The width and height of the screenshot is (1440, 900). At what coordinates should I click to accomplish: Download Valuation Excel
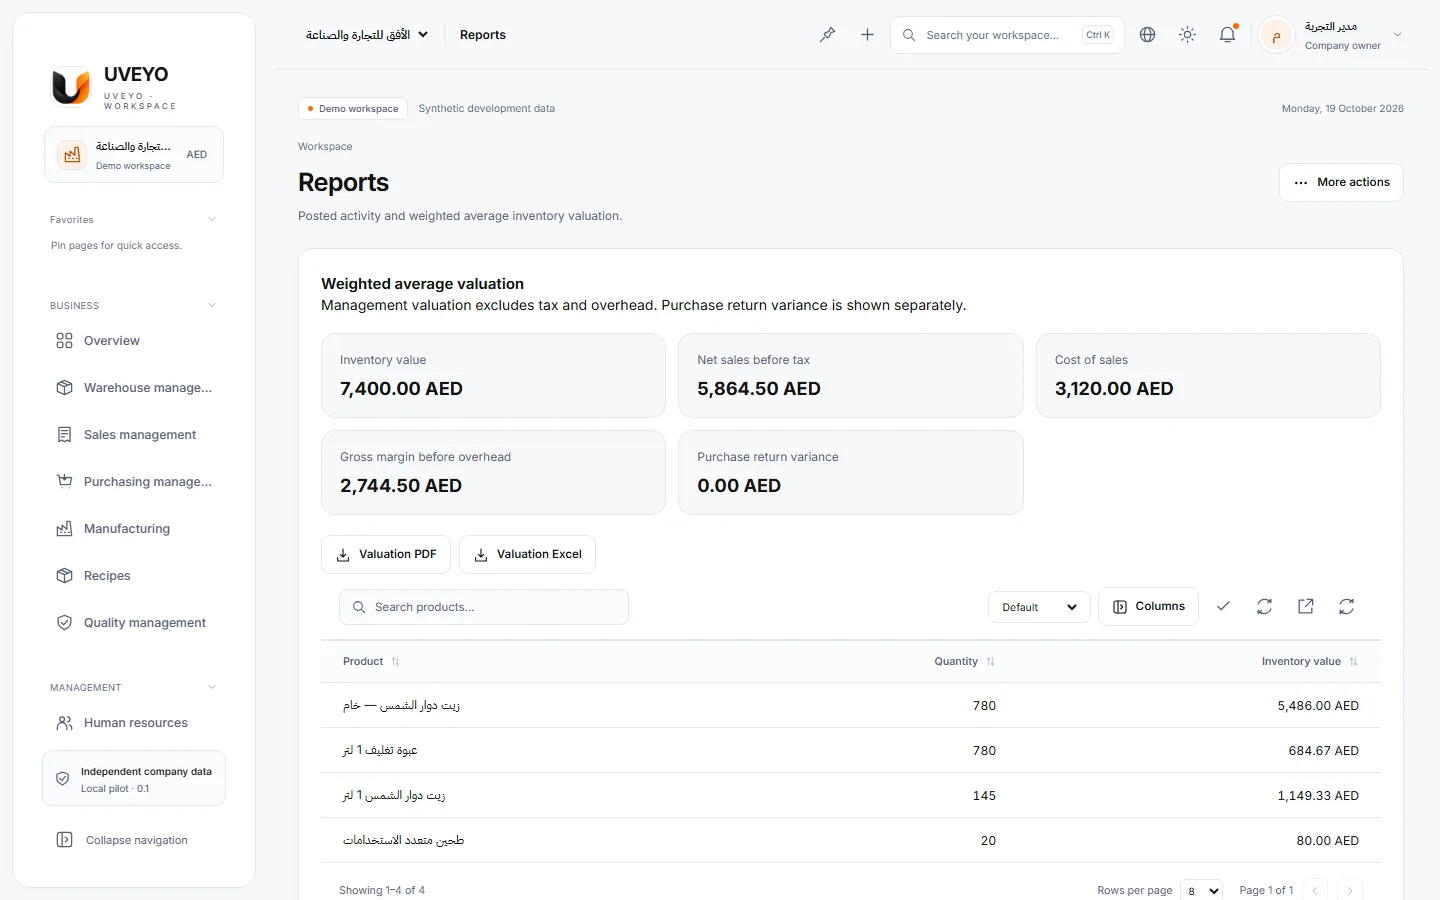point(527,555)
